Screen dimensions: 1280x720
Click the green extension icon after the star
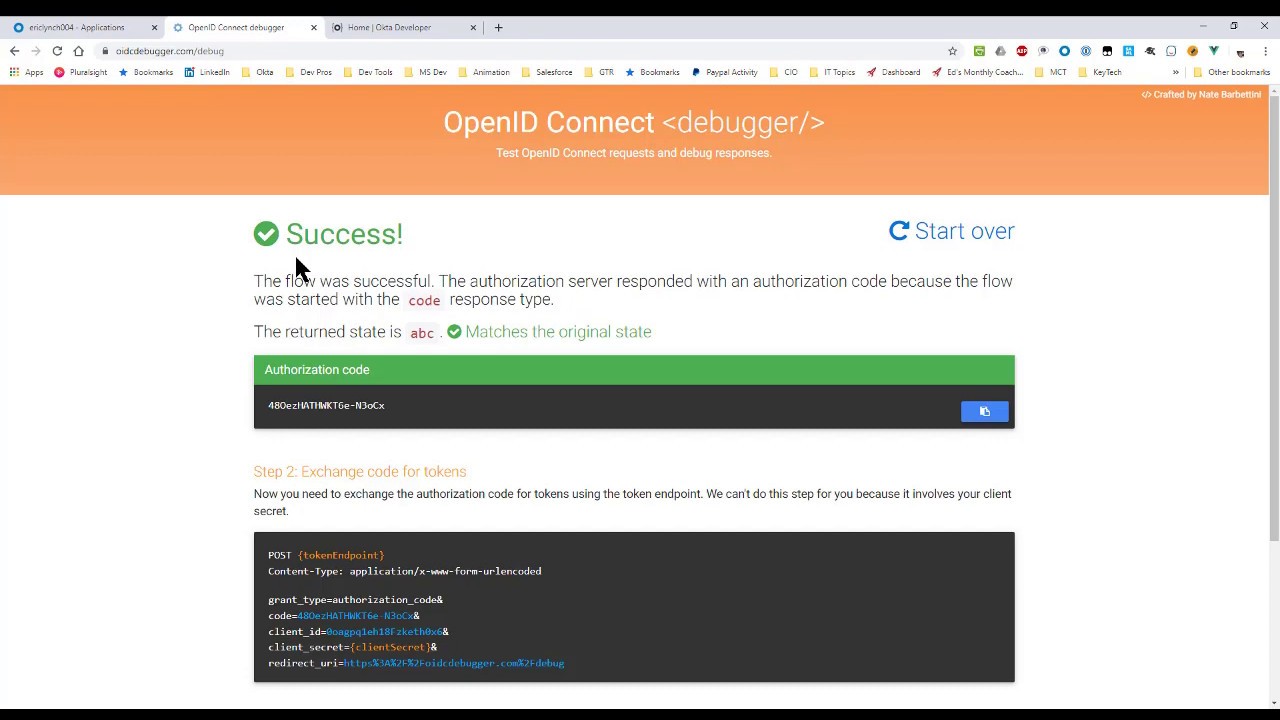979,51
